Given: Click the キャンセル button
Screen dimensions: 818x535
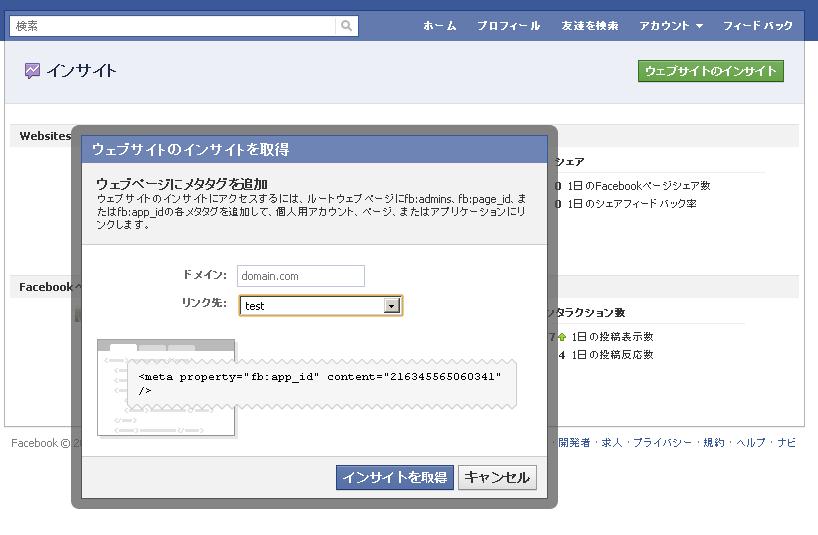Looking at the screenshot, I should click(497, 477).
